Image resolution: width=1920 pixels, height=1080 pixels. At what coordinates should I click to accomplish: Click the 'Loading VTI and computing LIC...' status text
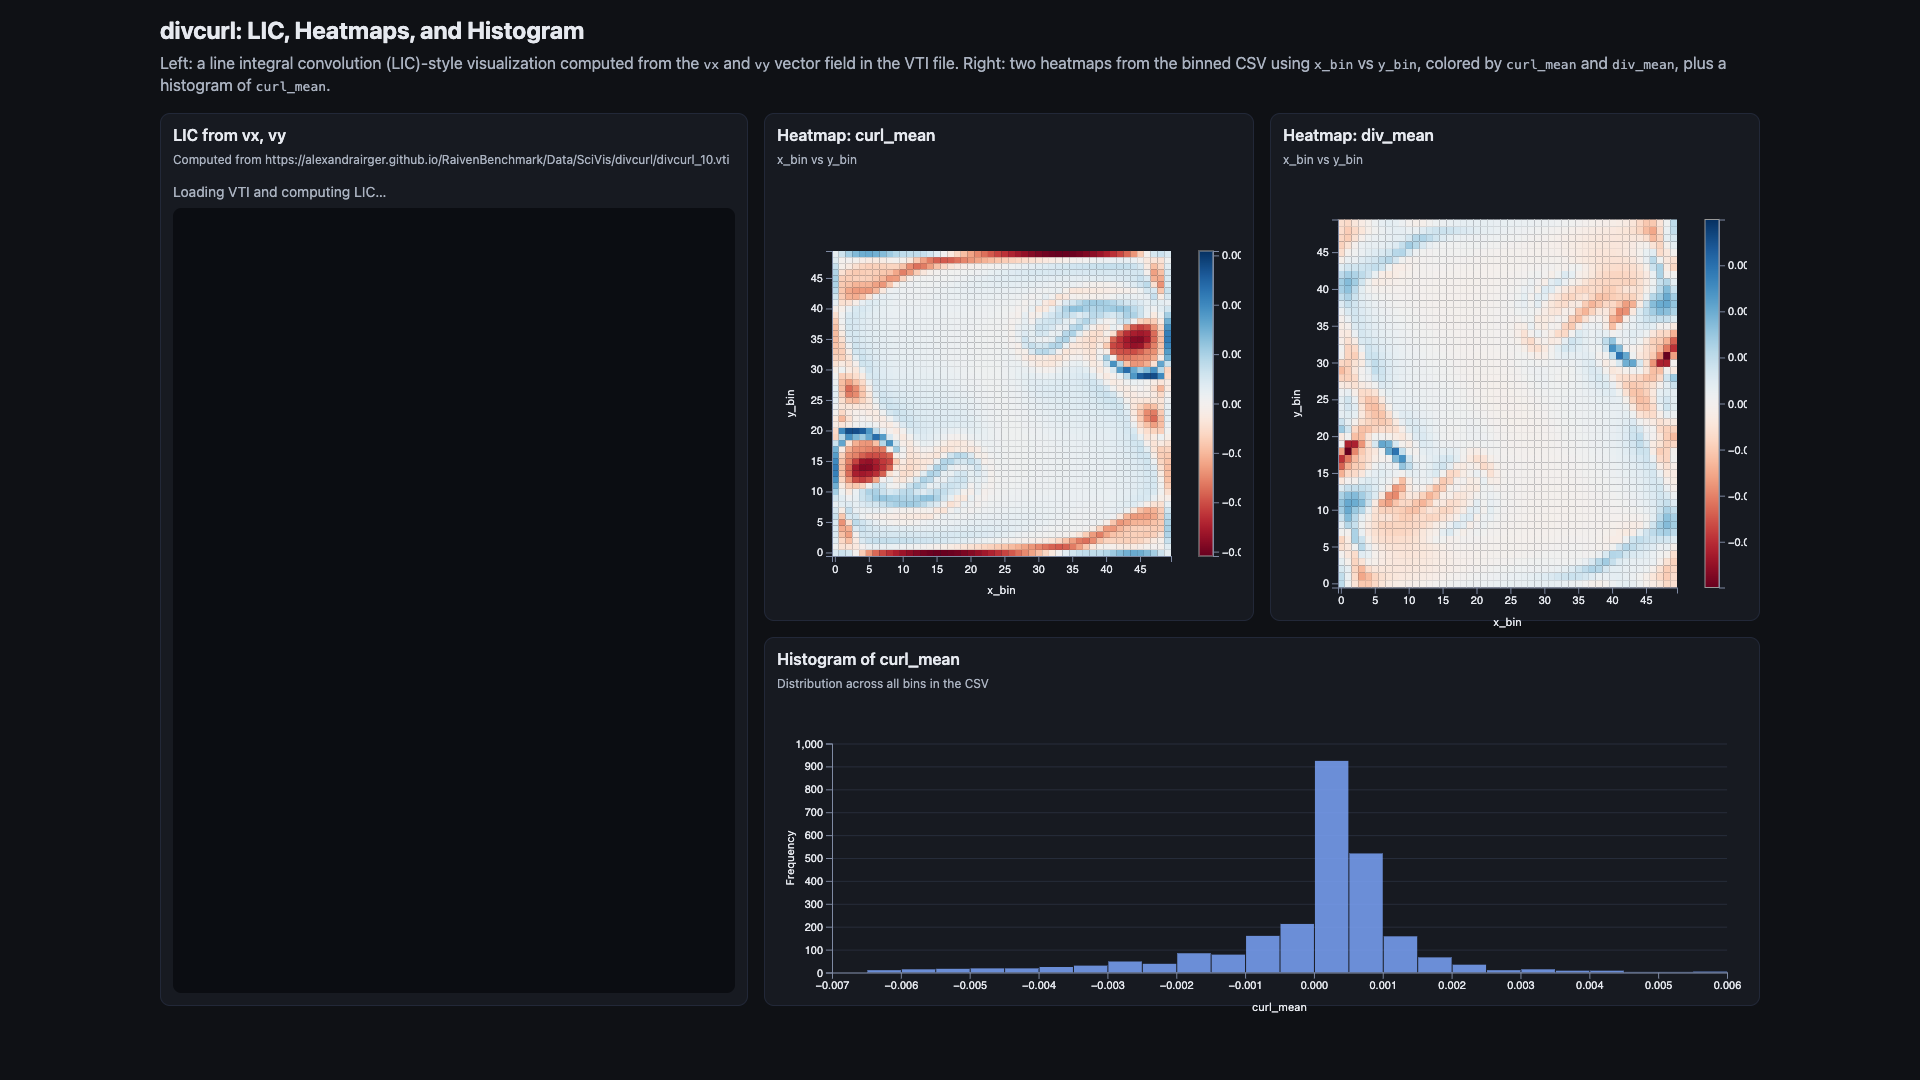click(x=279, y=192)
